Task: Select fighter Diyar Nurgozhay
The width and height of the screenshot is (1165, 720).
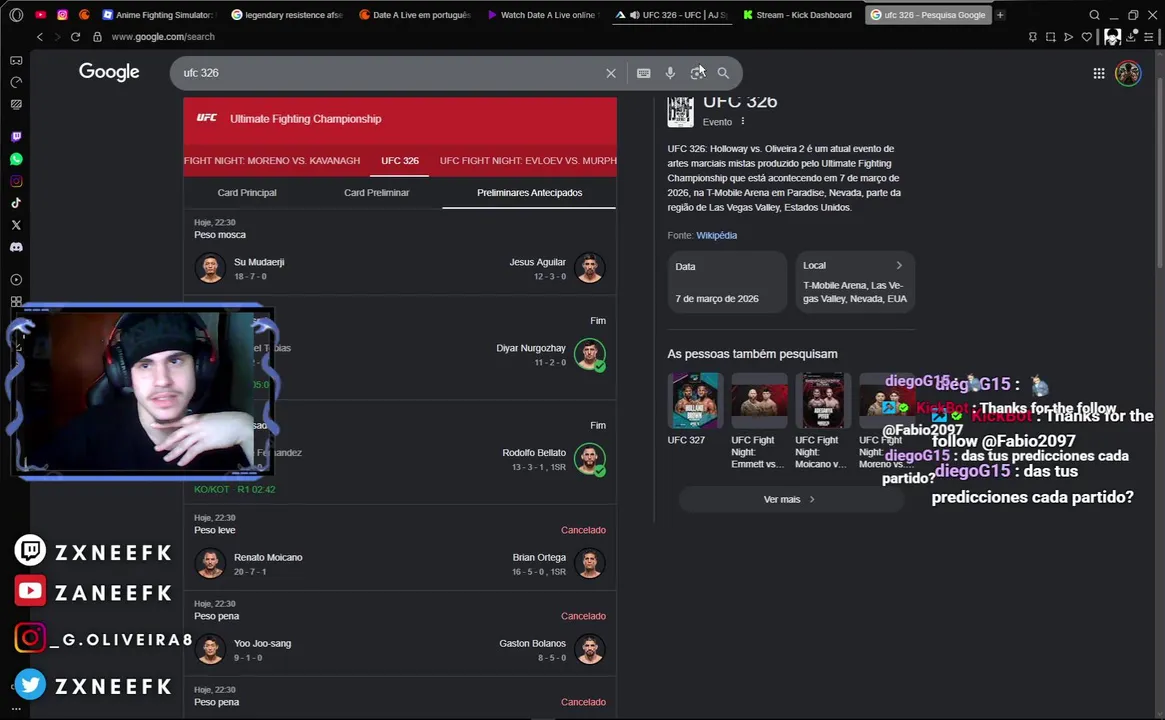Action: click(x=530, y=348)
